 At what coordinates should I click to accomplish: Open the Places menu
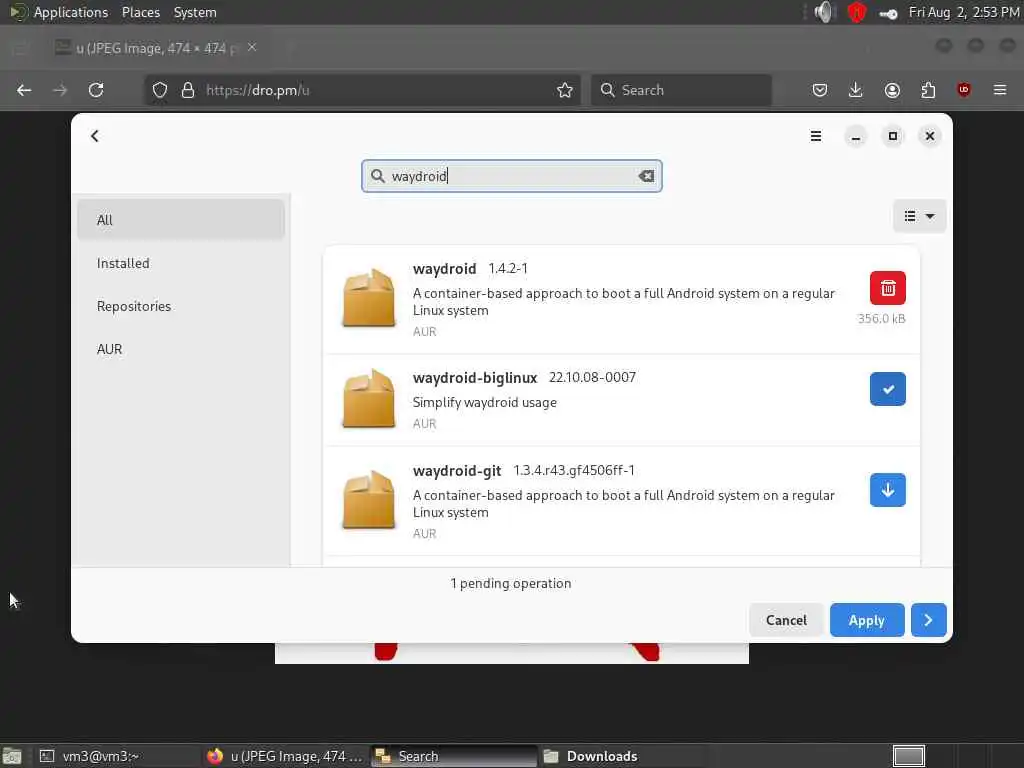[140, 12]
